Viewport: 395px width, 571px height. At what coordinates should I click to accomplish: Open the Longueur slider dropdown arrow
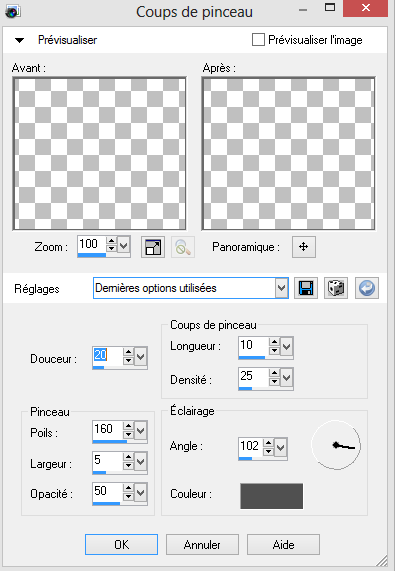[x=287, y=346]
